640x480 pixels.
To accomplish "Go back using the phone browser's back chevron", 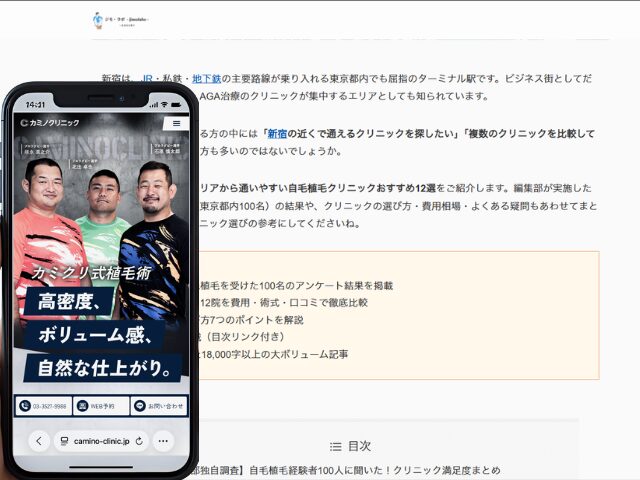I will coord(39,441).
